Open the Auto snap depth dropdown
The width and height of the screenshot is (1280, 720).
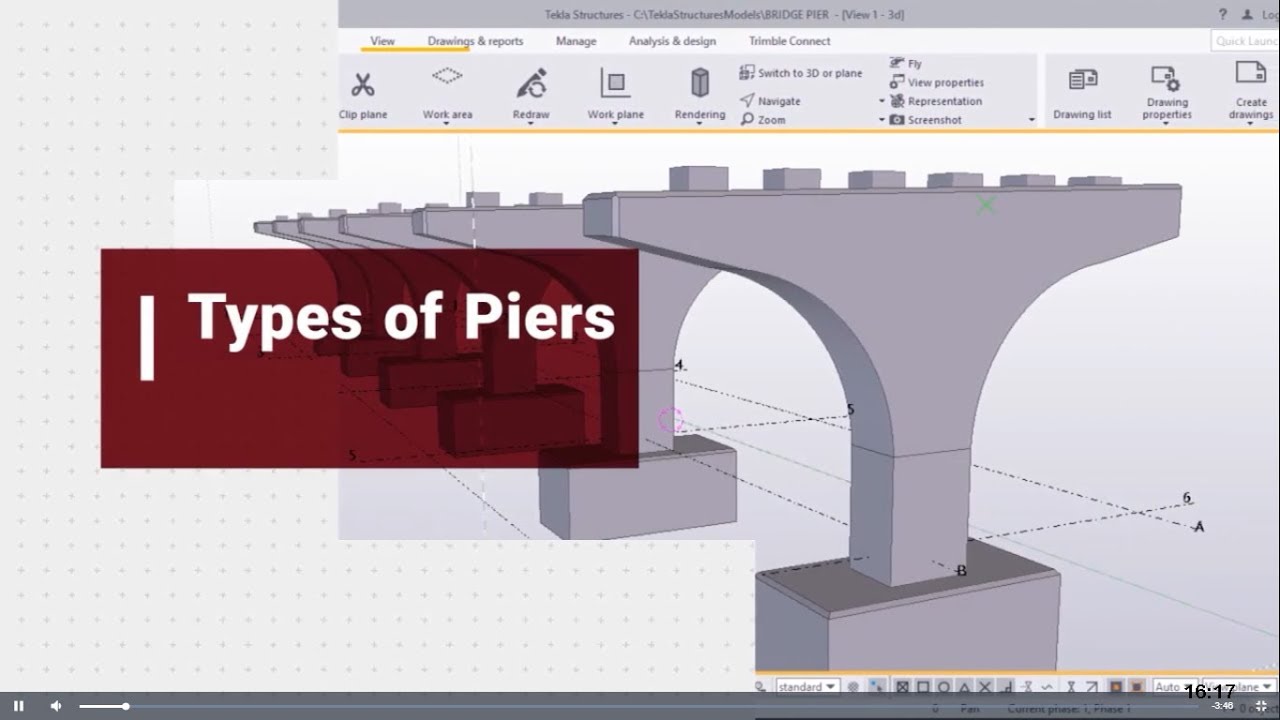(x=1175, y=687)
